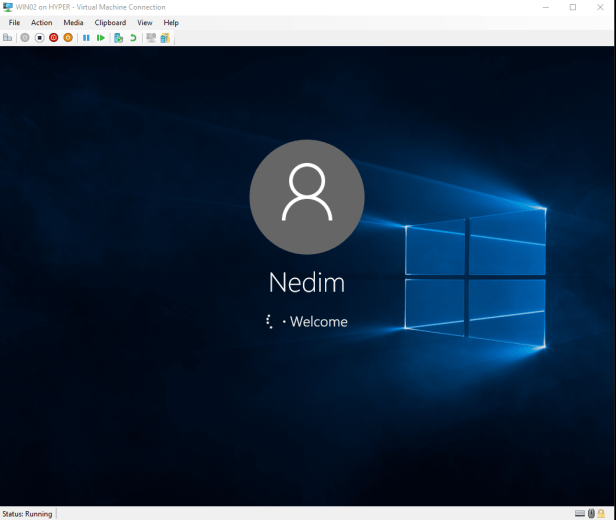Create a checkpoint of the VM
The height and width of the screenshot is (520, 616).
coord(119,38)
